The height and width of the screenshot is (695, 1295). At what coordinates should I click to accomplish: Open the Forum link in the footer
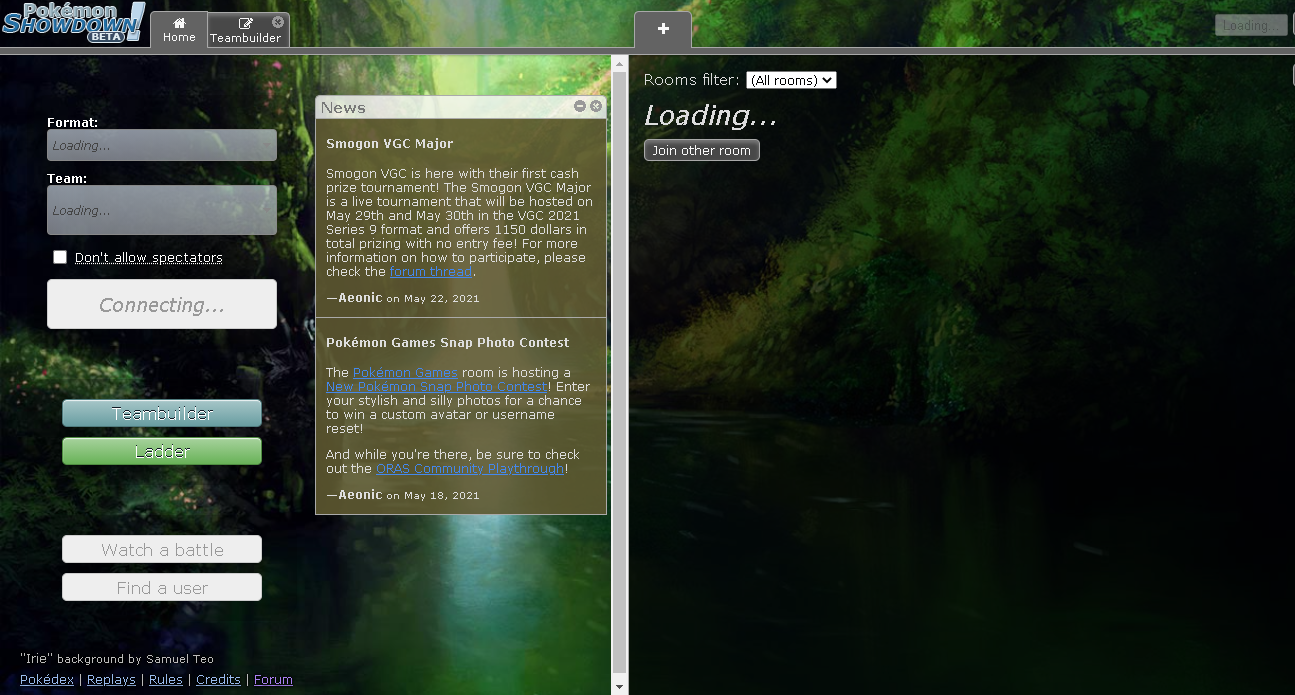273,679
